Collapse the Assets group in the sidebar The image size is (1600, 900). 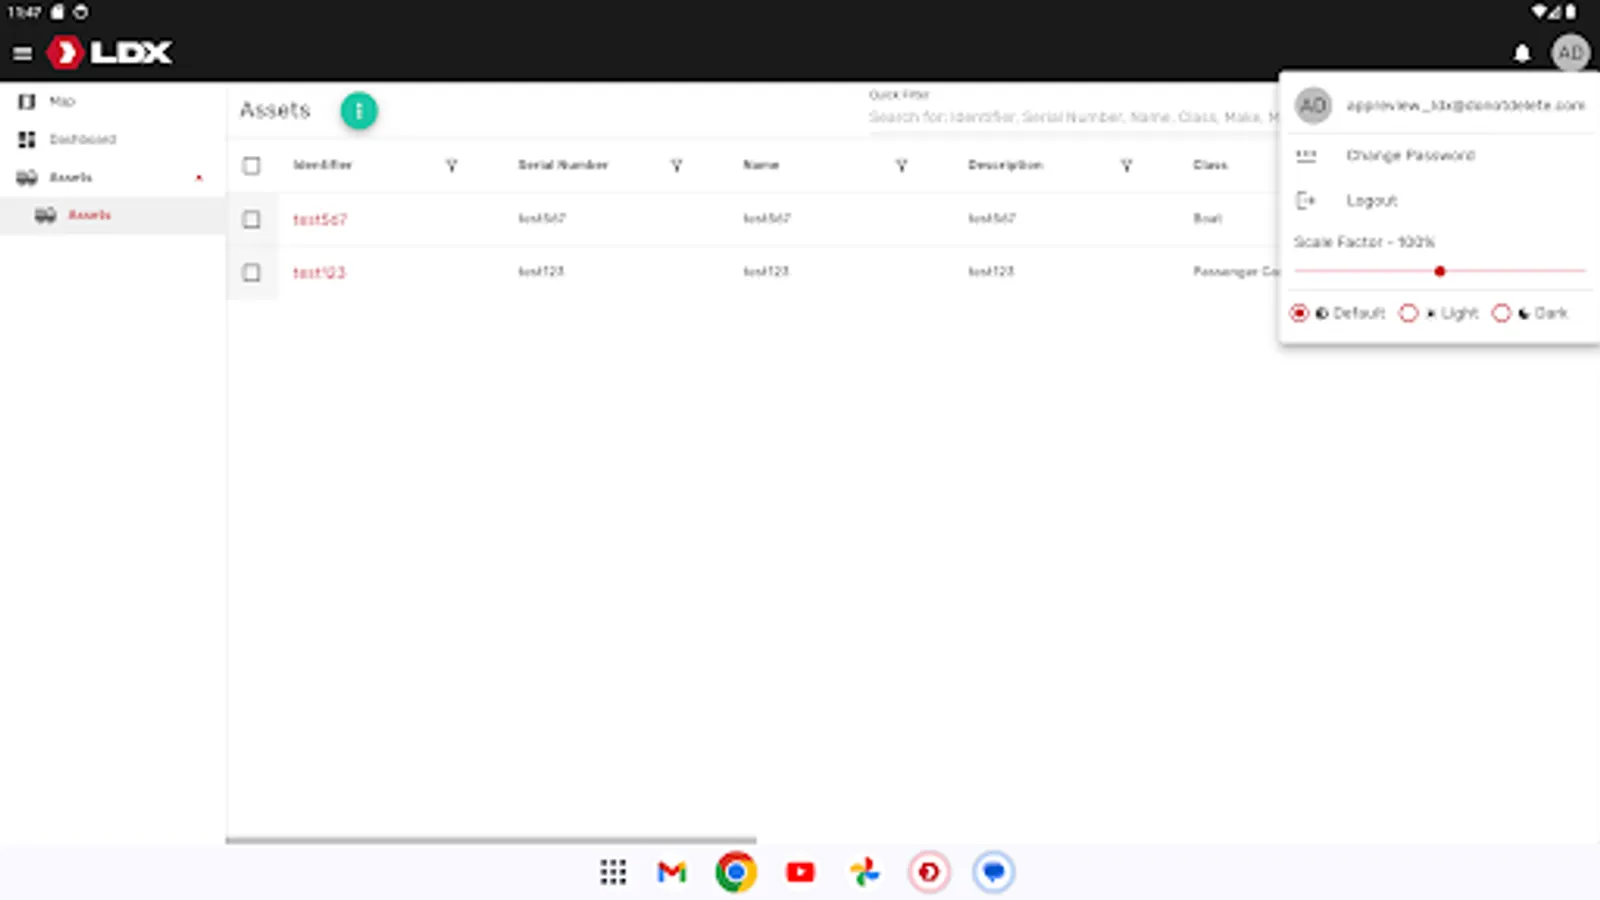point(198,177)
